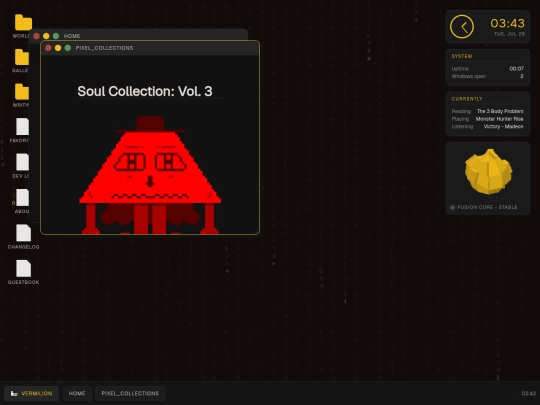This screenshot has height=405, width=540.
Task: Click the 'Soul Collection: Vol. 3' heading
Action: (145, 91)
